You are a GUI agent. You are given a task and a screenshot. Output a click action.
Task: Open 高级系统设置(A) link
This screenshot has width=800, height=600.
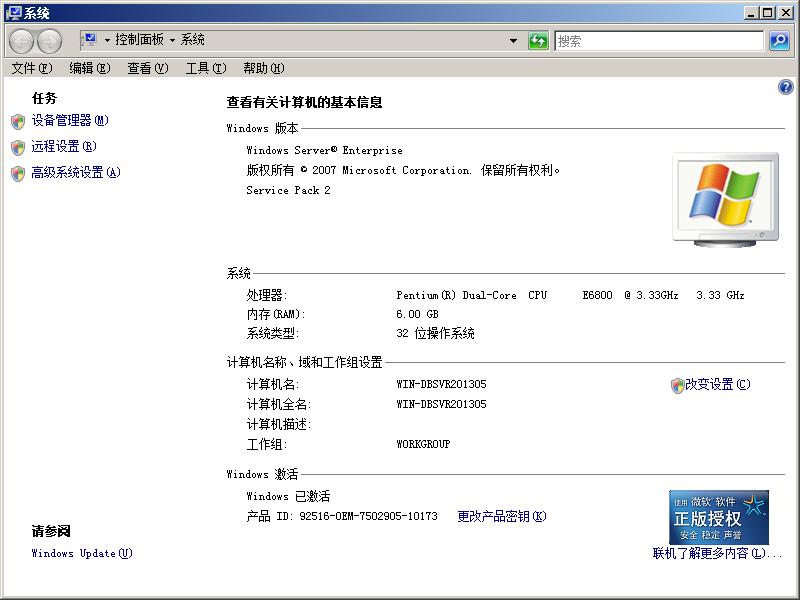pos(76,172)
